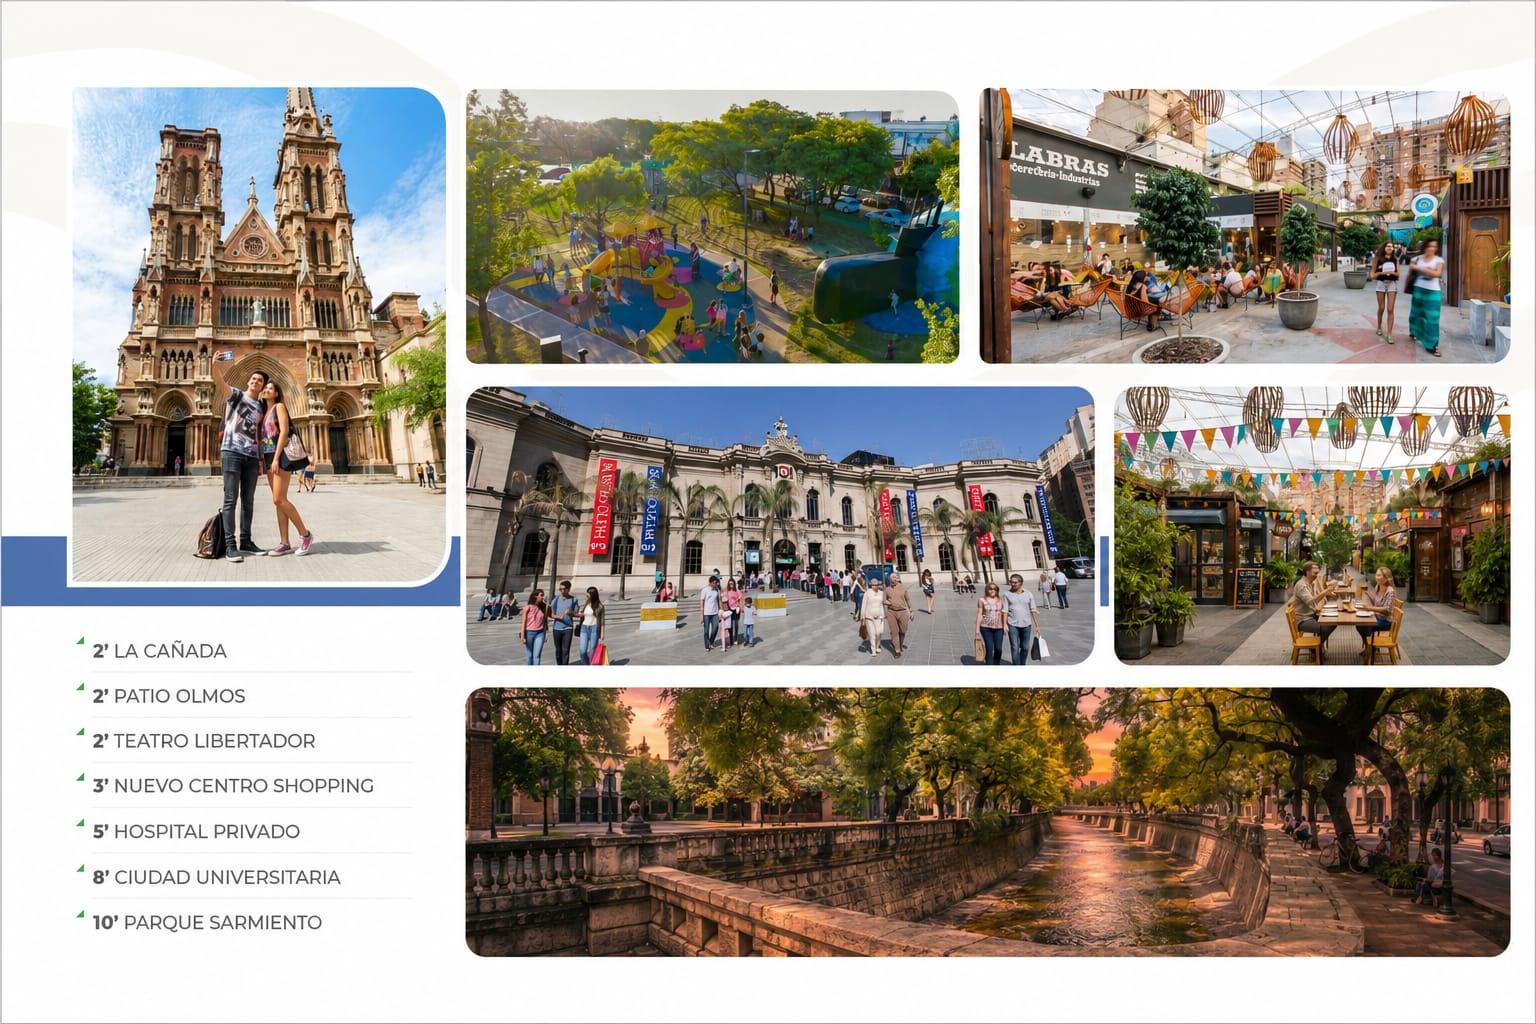Click the green marker beside LA CAÑADA
1536x1024 pixels.
tap(81, 640)
